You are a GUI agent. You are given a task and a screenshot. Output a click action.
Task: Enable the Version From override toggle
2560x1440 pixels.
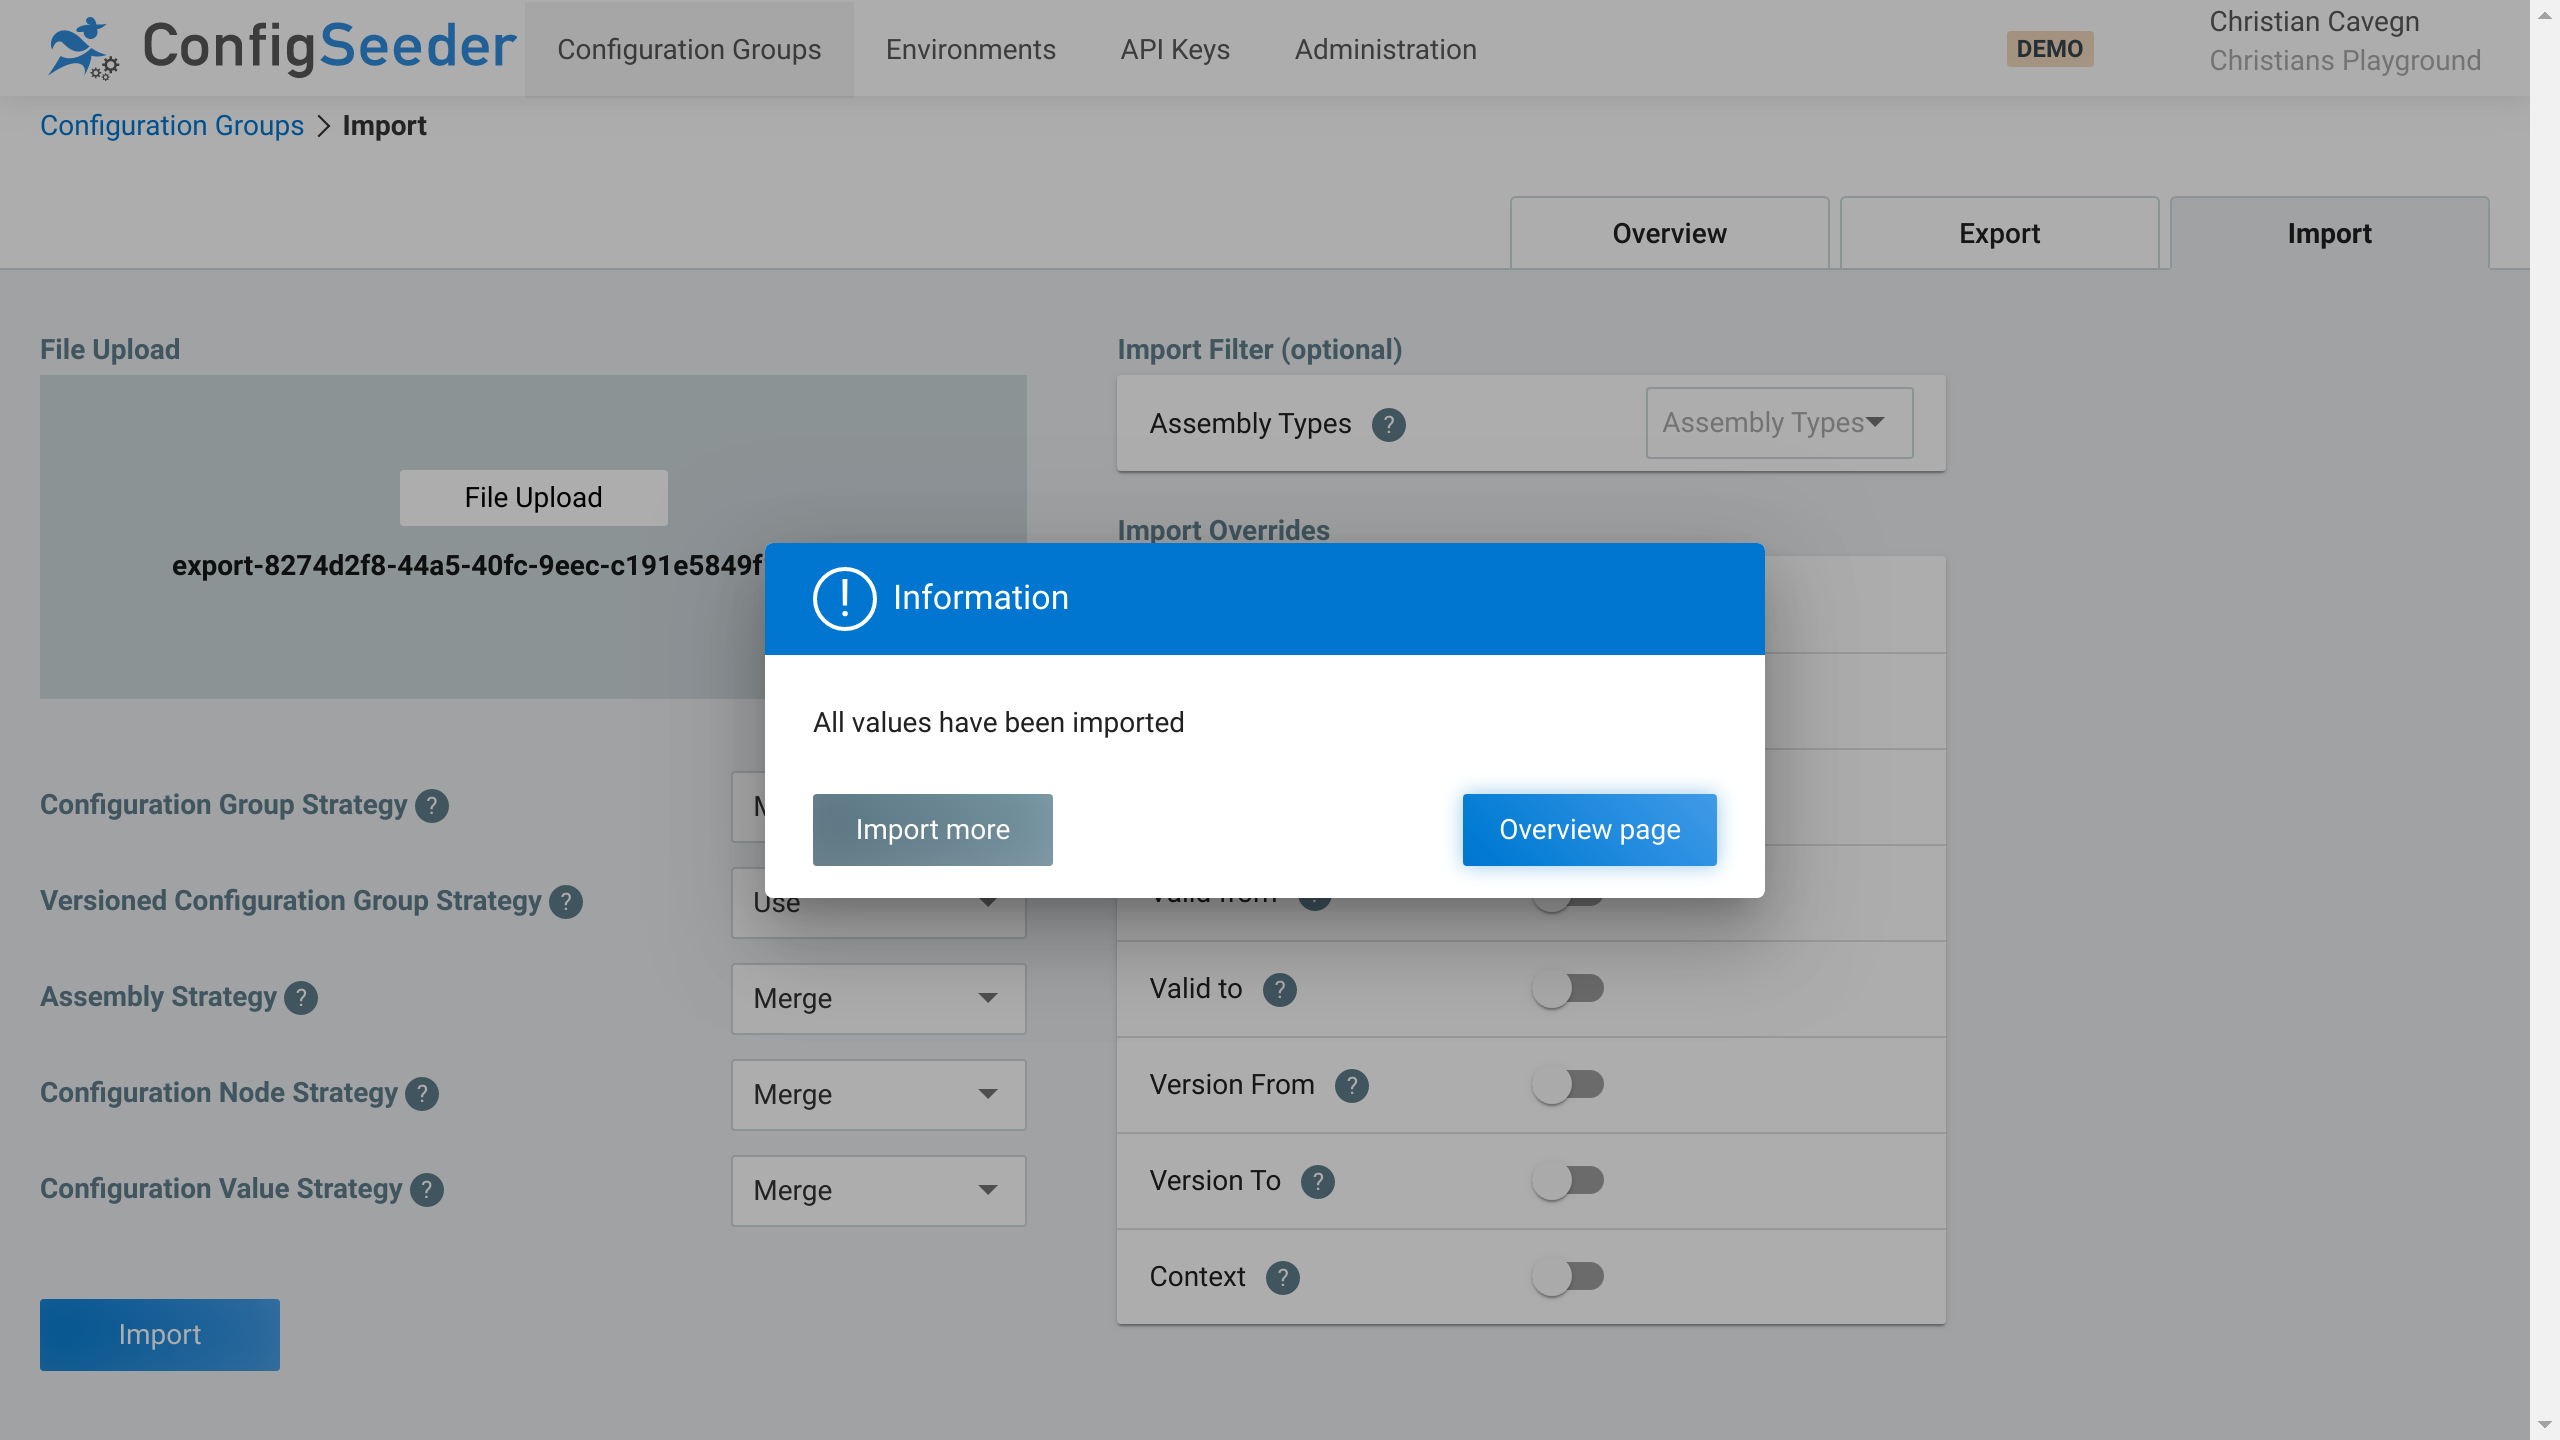point(1567,1084)
